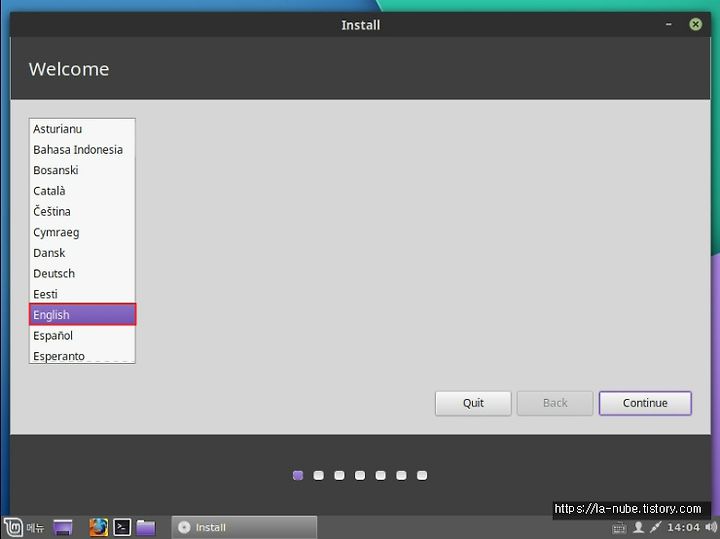Open the Linux Mint menu button

click(x=24, y=527)
